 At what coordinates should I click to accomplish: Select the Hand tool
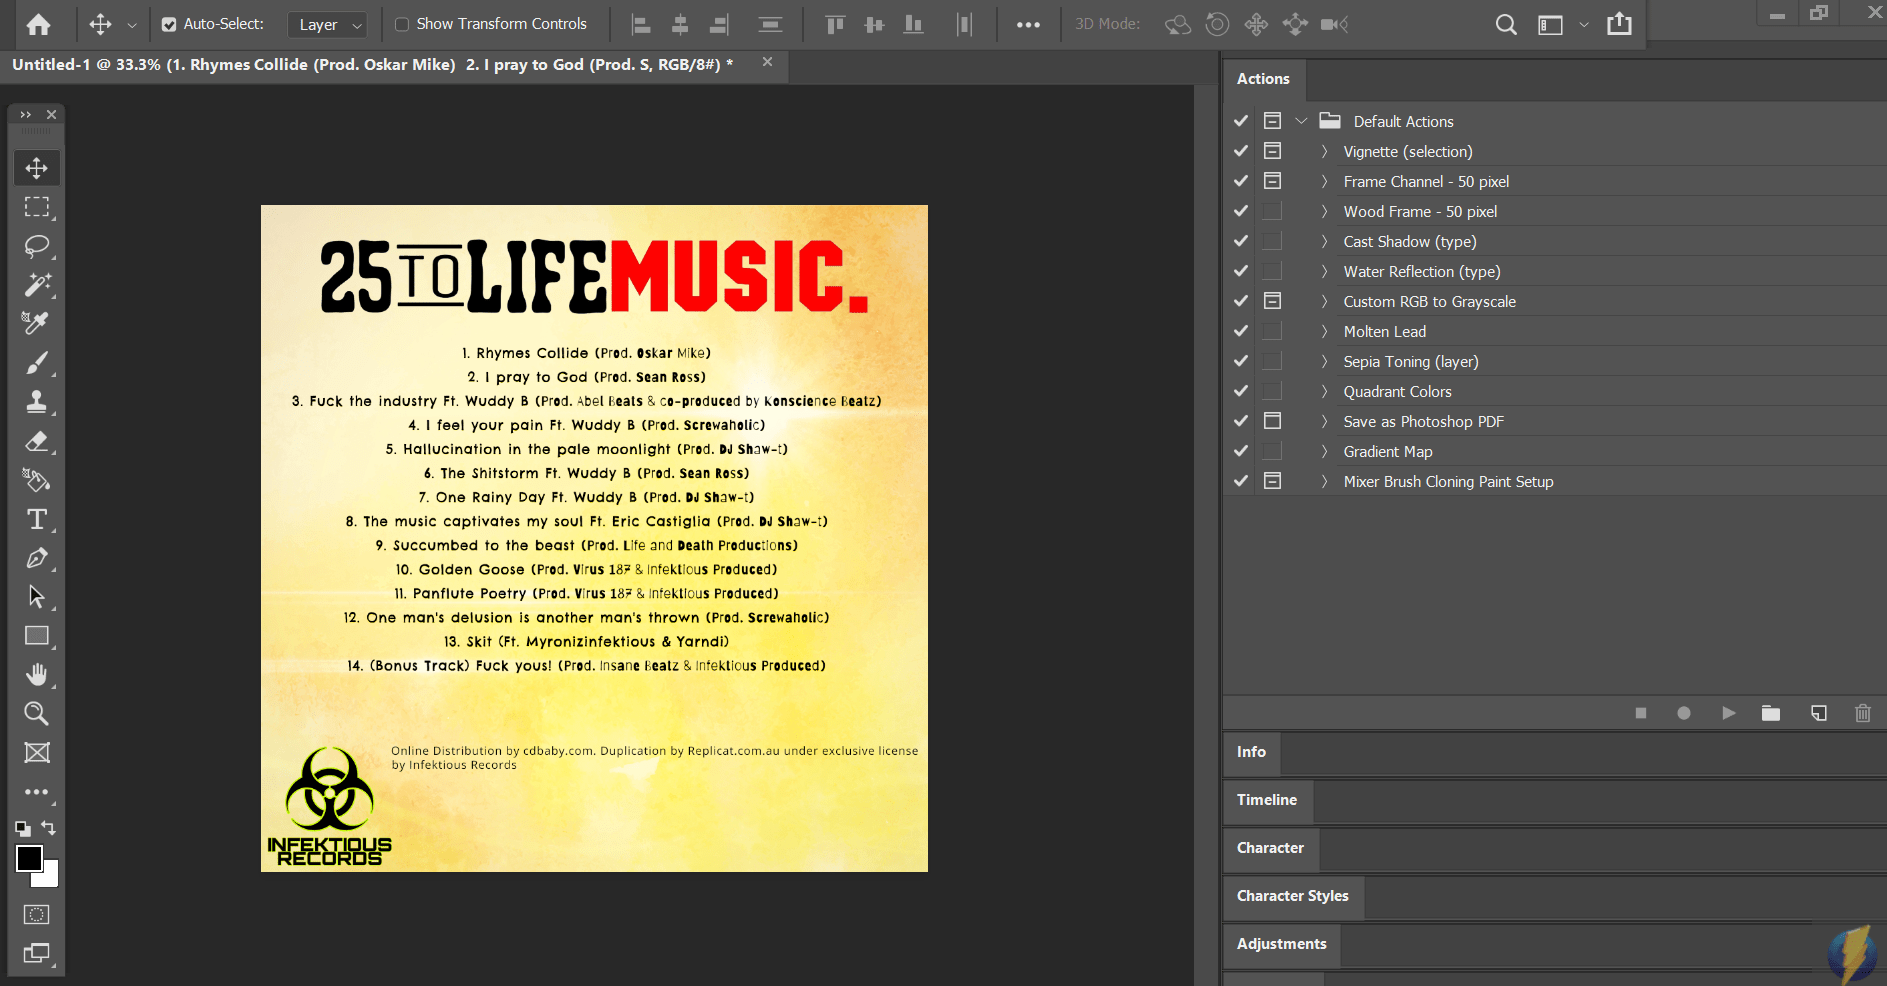(36, 674)
